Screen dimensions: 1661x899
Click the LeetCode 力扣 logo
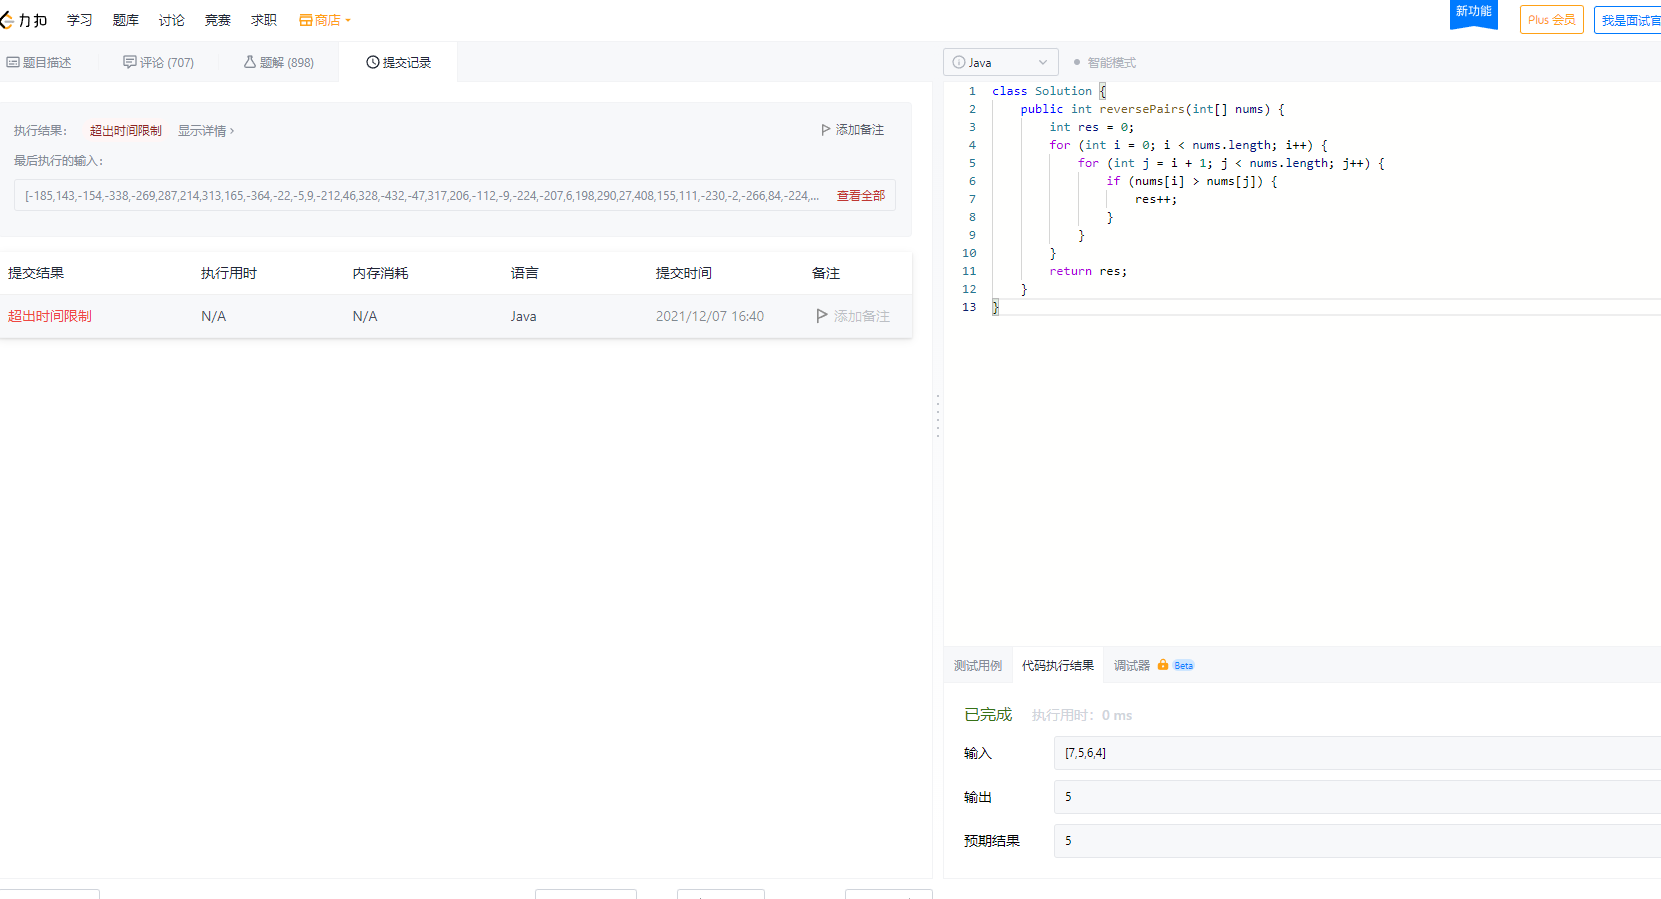(23, 20)
